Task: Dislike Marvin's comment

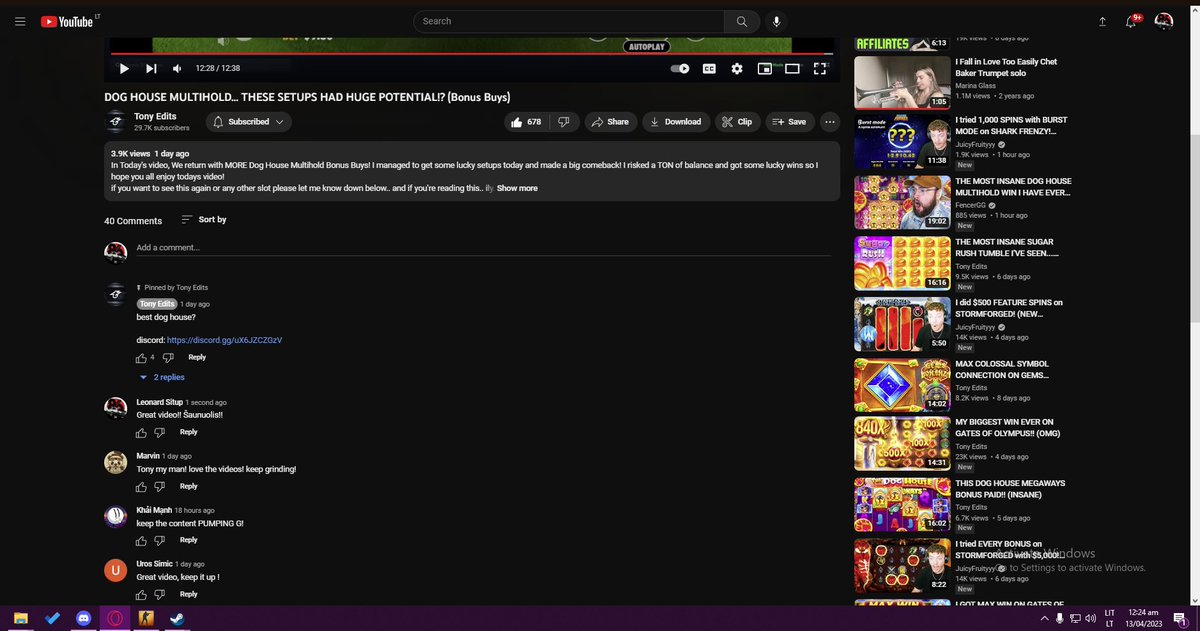Action: (160, 487)
